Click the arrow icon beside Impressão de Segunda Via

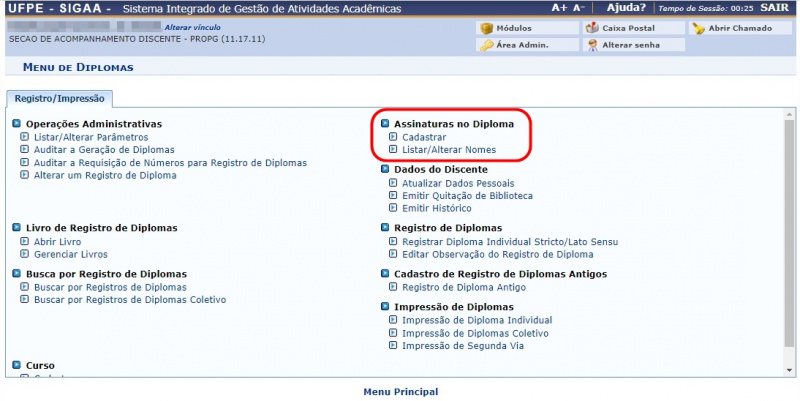pyautogui.click(x=392, y=345)
